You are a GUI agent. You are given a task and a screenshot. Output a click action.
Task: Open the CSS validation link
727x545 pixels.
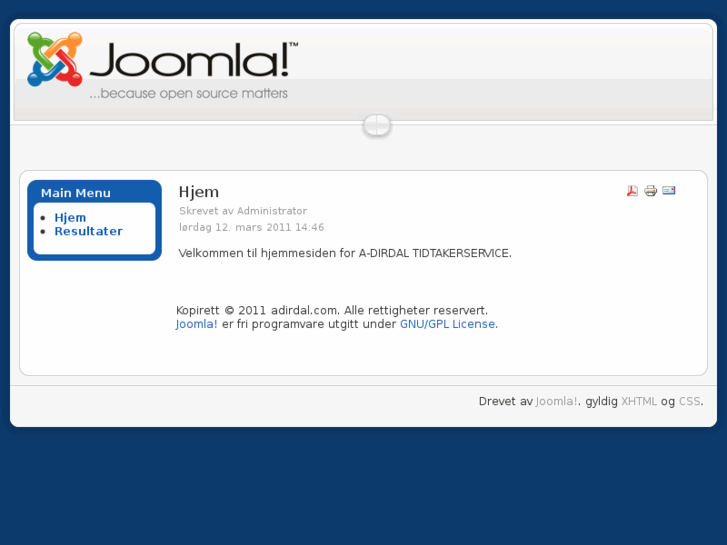(x=689, y=401)
